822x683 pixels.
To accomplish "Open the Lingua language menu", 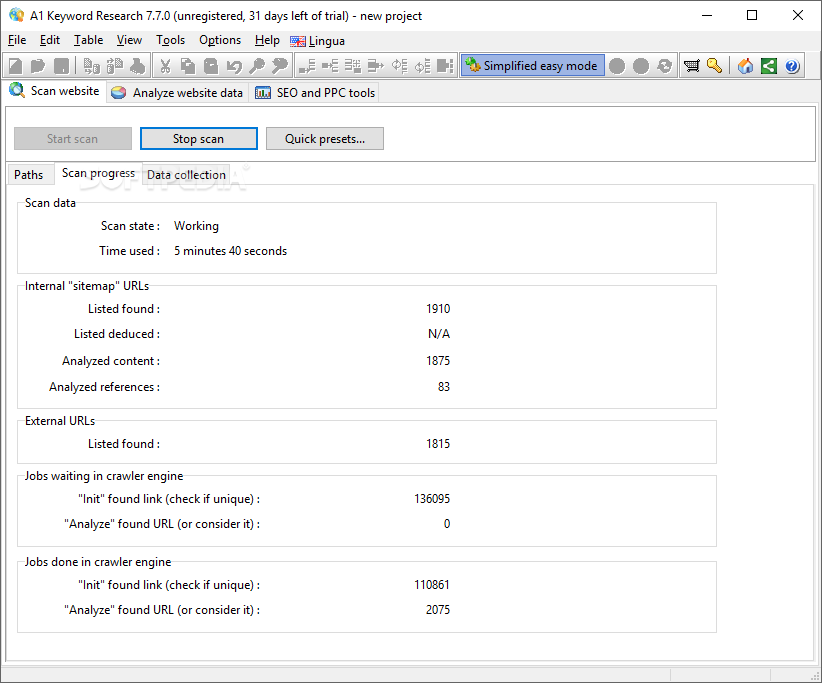I will (317, 41).
